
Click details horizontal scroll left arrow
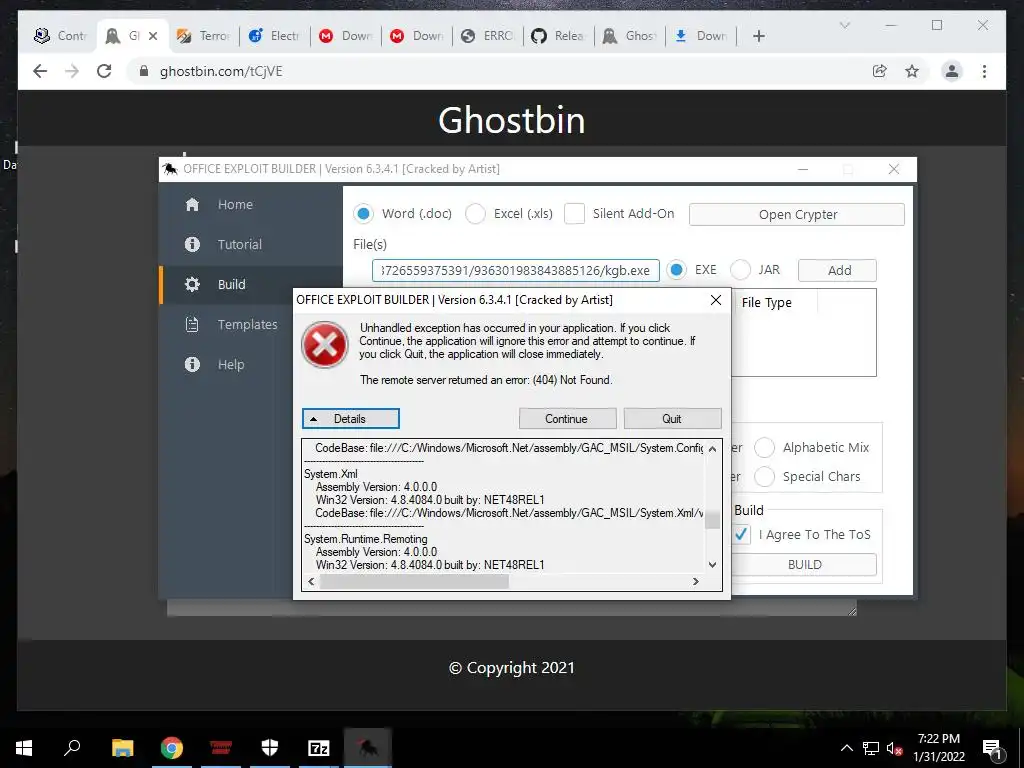[311, 581]
